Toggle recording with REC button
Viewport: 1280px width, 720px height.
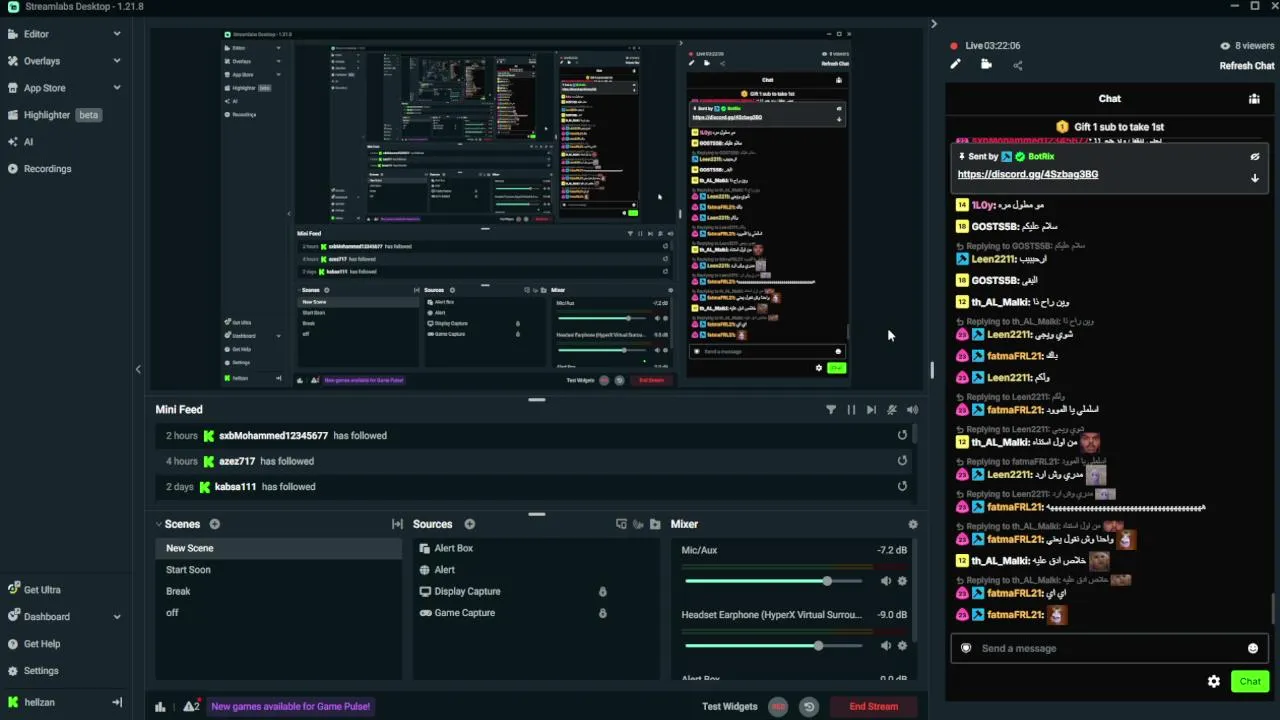click(778, 706)
